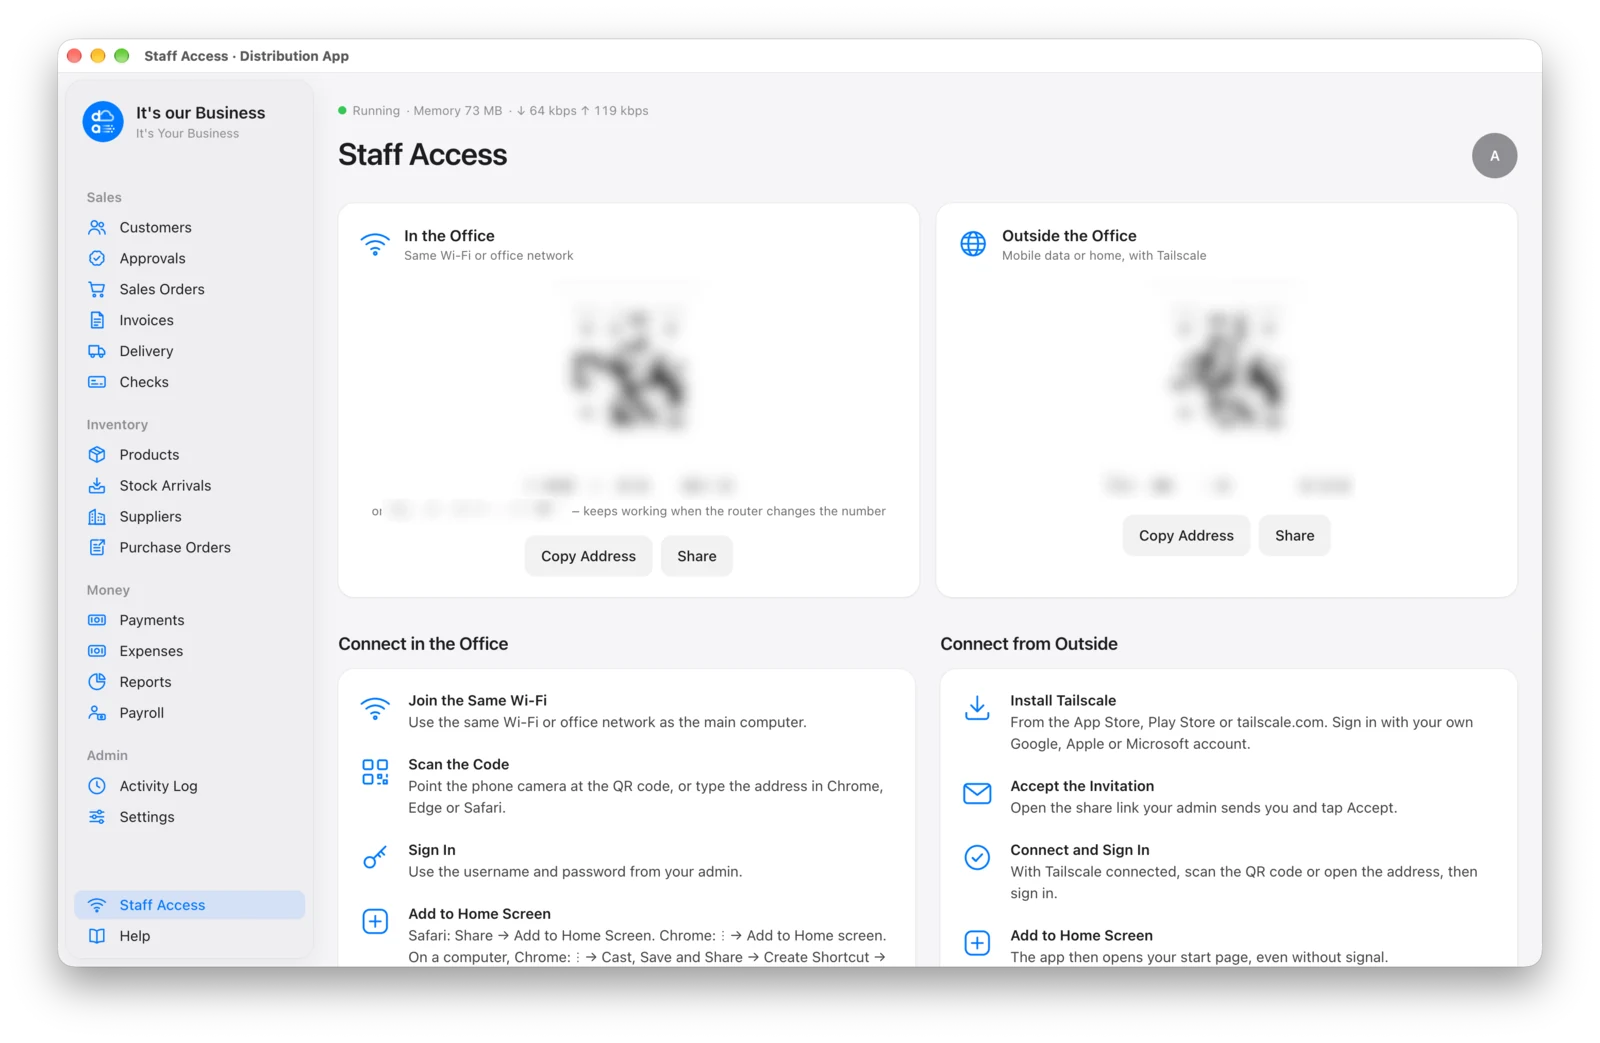The height and width of the screenshot is (1043, 1600).
Task: Click the Approvals checkmark icon
Action: coord(97,258)
